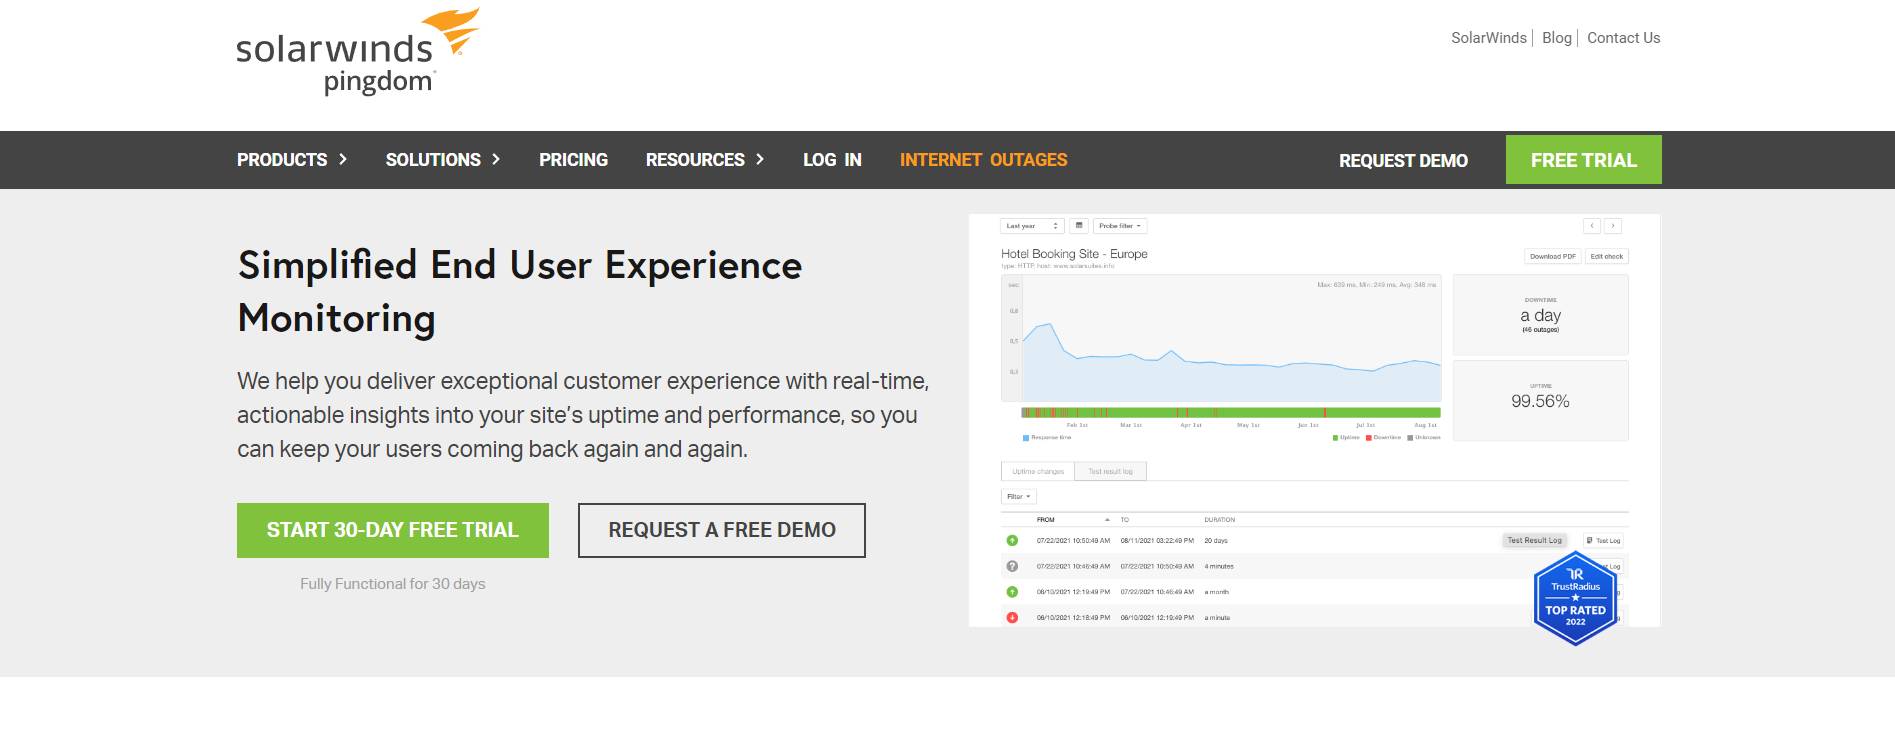Open the Probe filter dropdown

(x=1119, y=226)
